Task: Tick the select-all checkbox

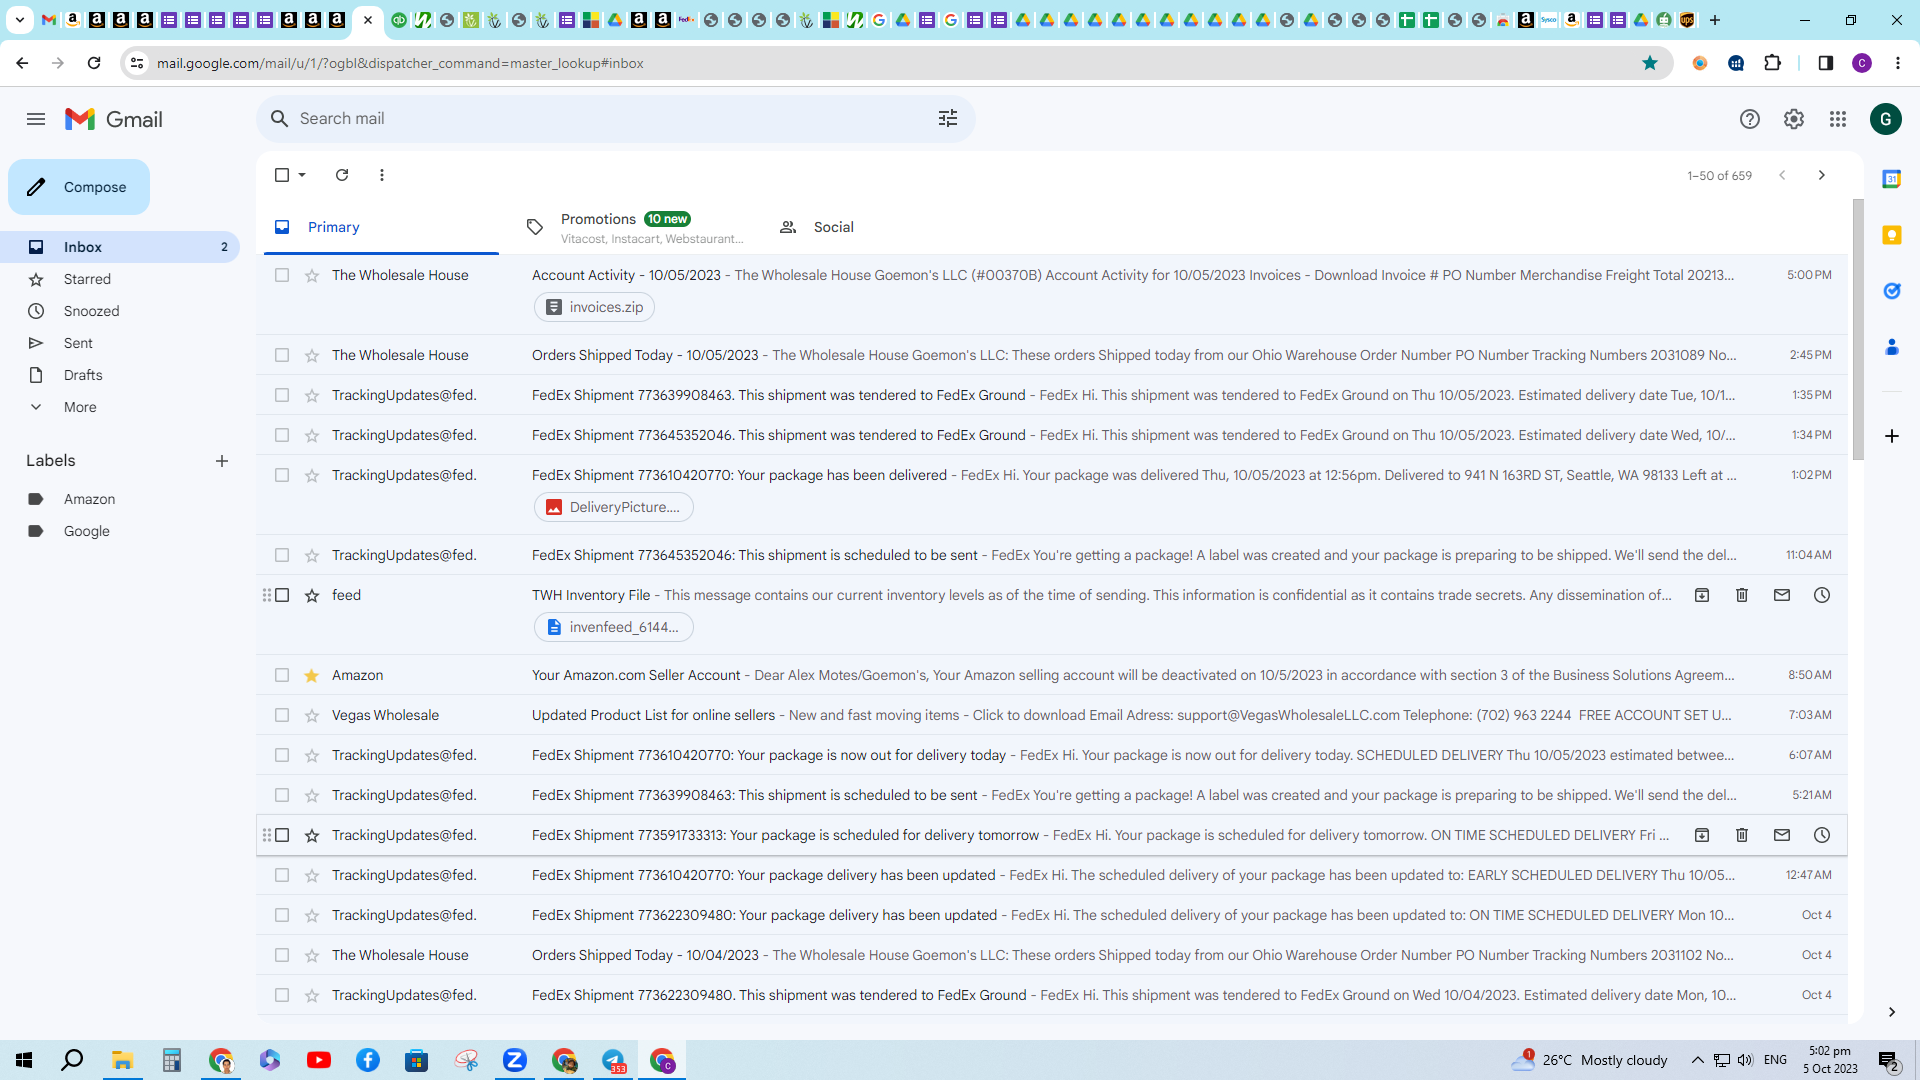Action: coord(282,175)
